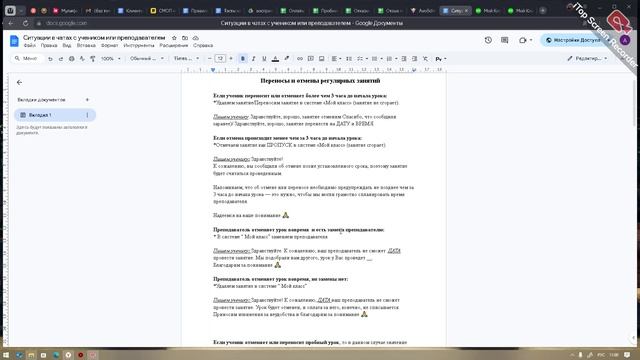
Task: Decrease the font size
Action: pos(209,59)
